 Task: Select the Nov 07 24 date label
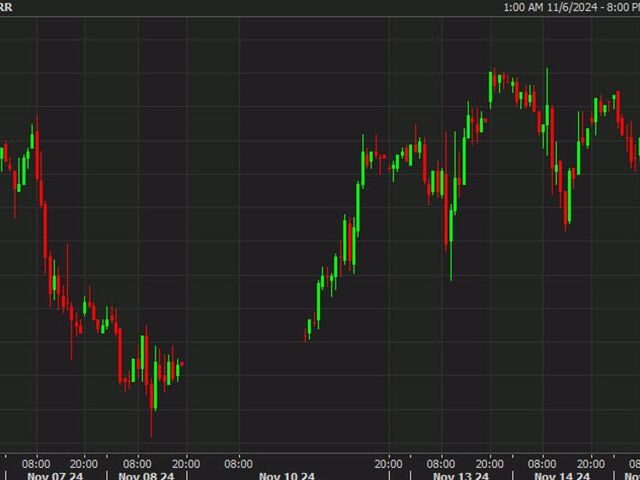coord(55,476)
